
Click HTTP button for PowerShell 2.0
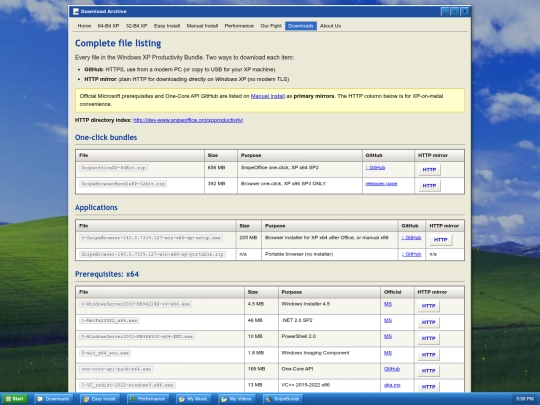point(428,338)
